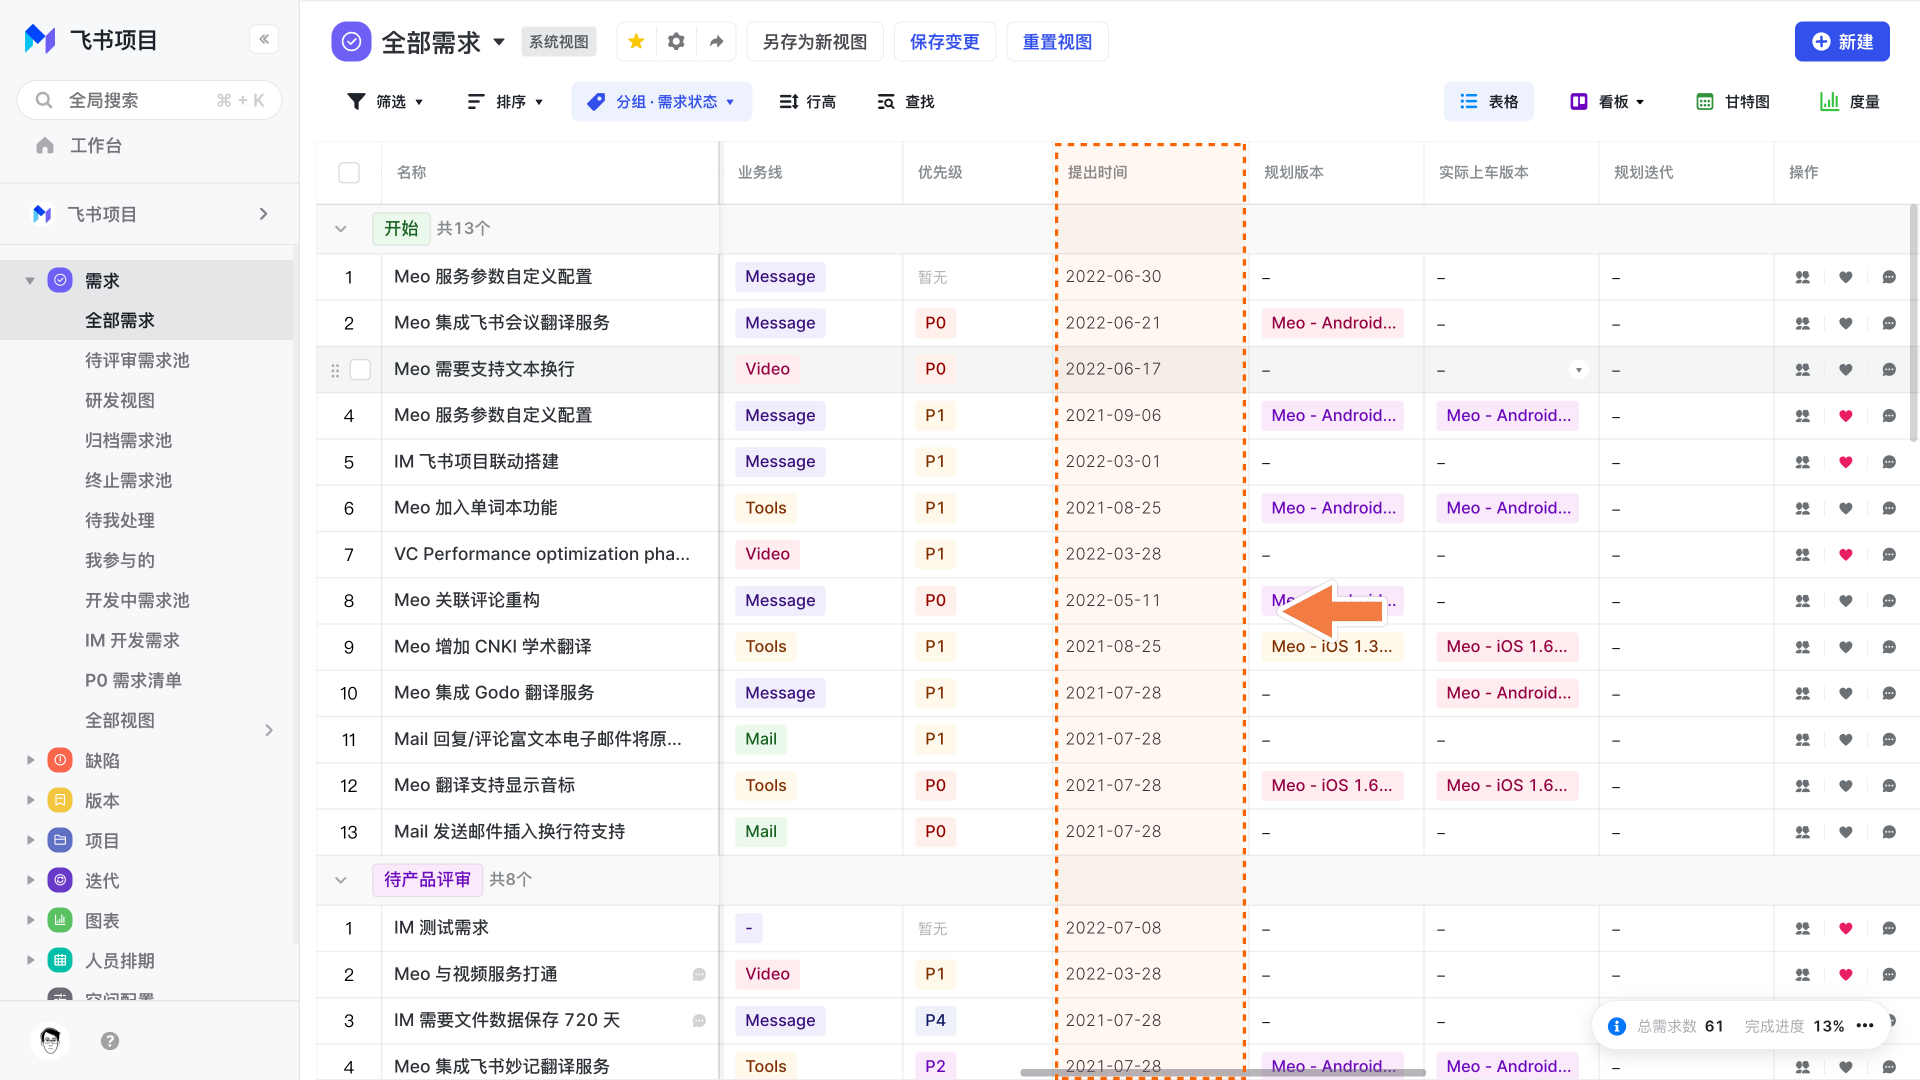Image resolution: width=1920 pixels, height=1080 pixels.
Task: Open the 筛选 filter dropdown
Action: coord(385,102)
